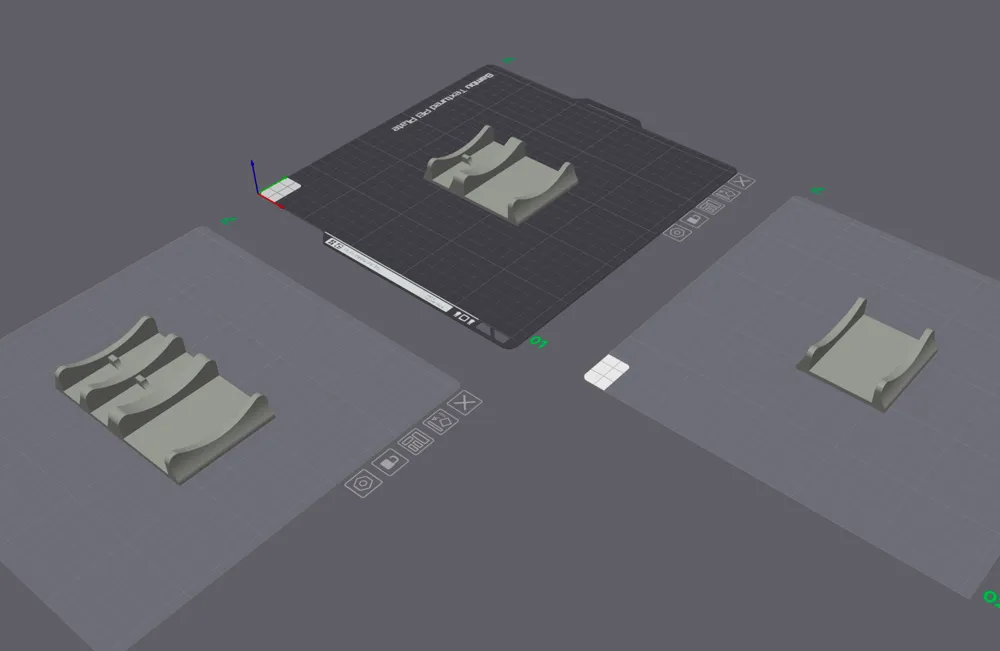Viewport: 1000px width, 651px height.
Task: Click the green 01 plate number label
Action: point(539,342)
